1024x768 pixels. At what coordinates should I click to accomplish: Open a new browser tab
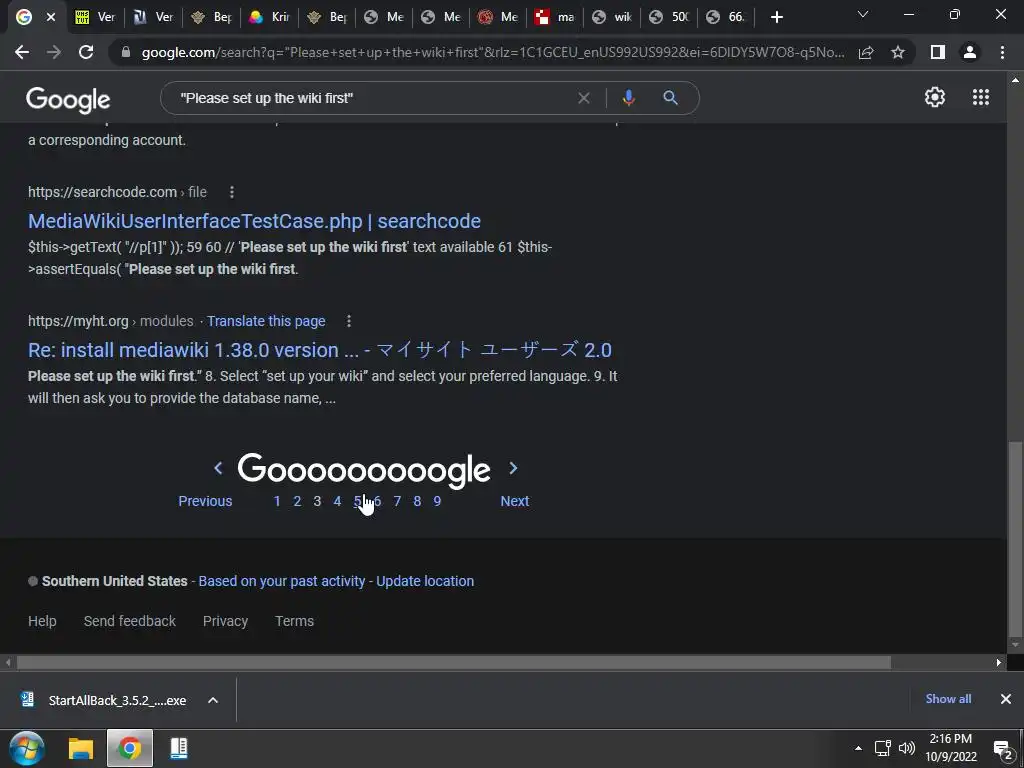(x=776, y=17)
